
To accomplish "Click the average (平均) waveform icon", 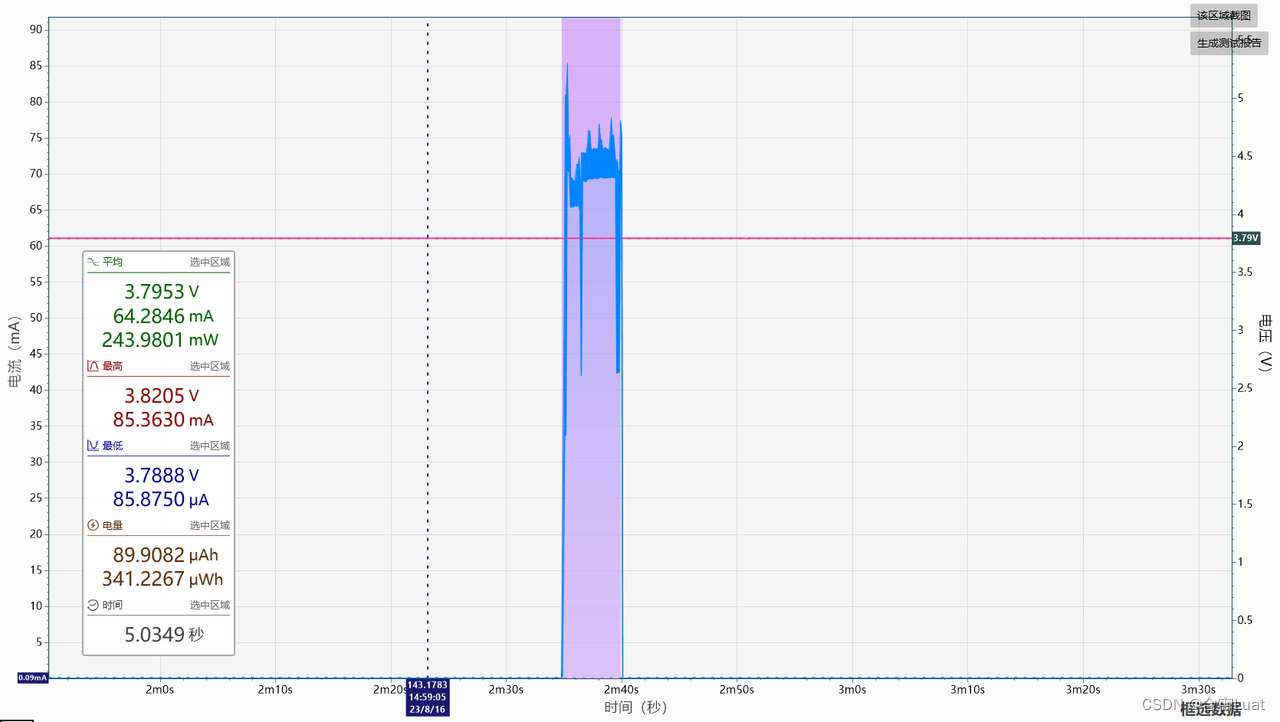I will (93, 262).
